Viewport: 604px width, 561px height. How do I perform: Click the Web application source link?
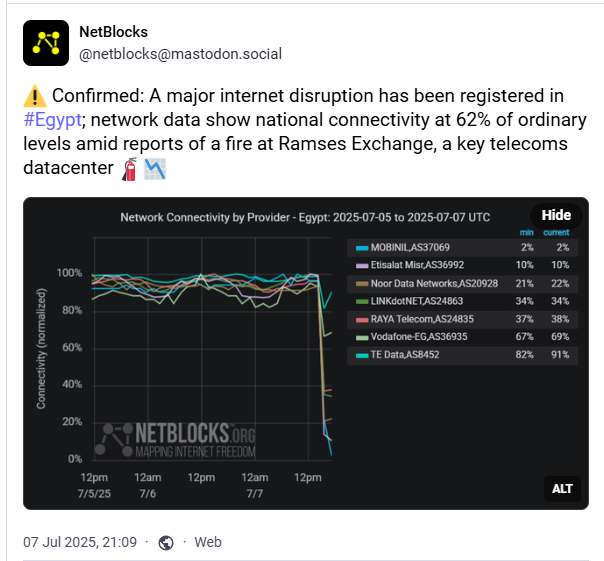(208, 542)
